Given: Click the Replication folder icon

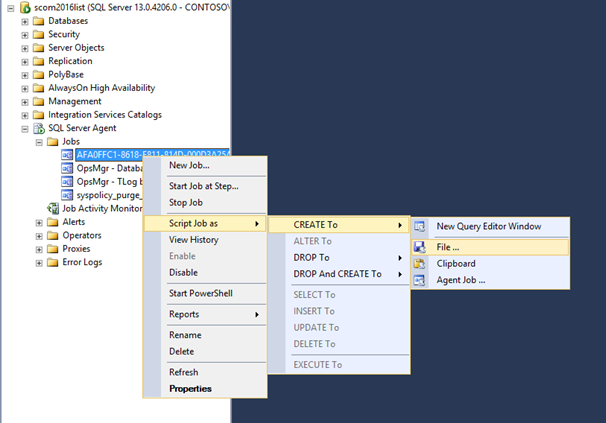Looking at the screenshot, I should pos(38,61).
